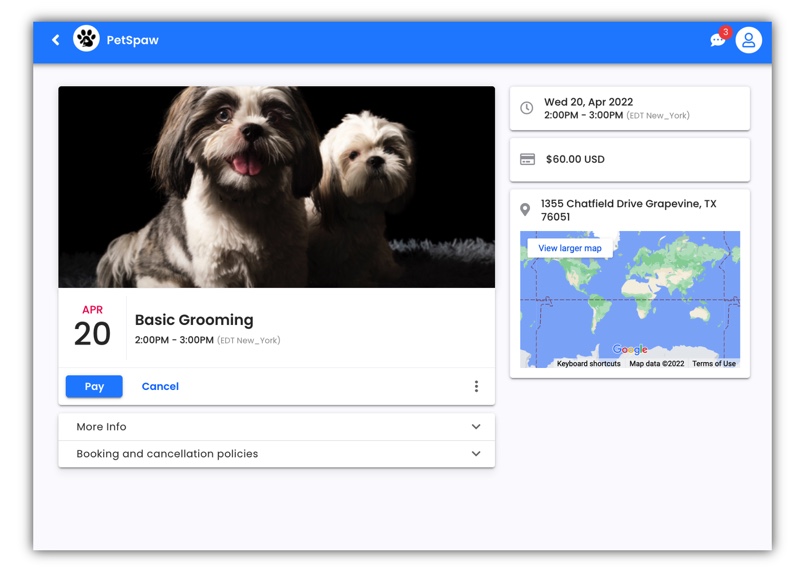Pay for the Basic Grooming appointment
The image size is (806, 577).
click(94, 386)
